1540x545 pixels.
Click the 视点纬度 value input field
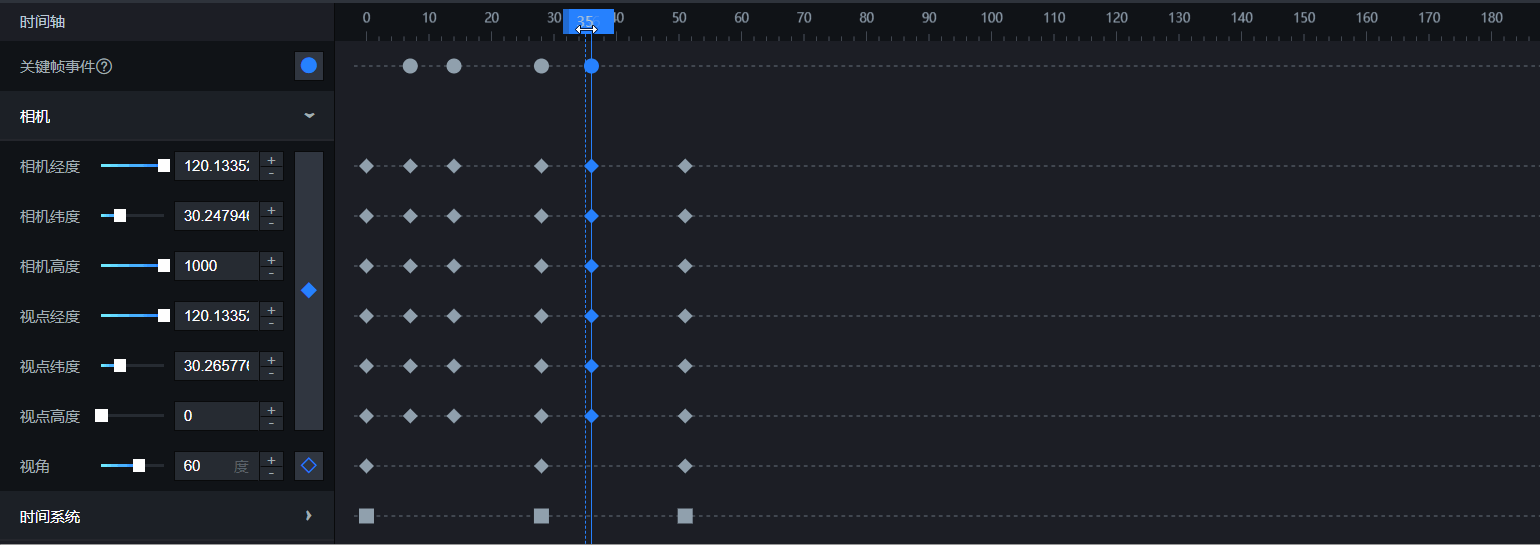coord(216,366)
